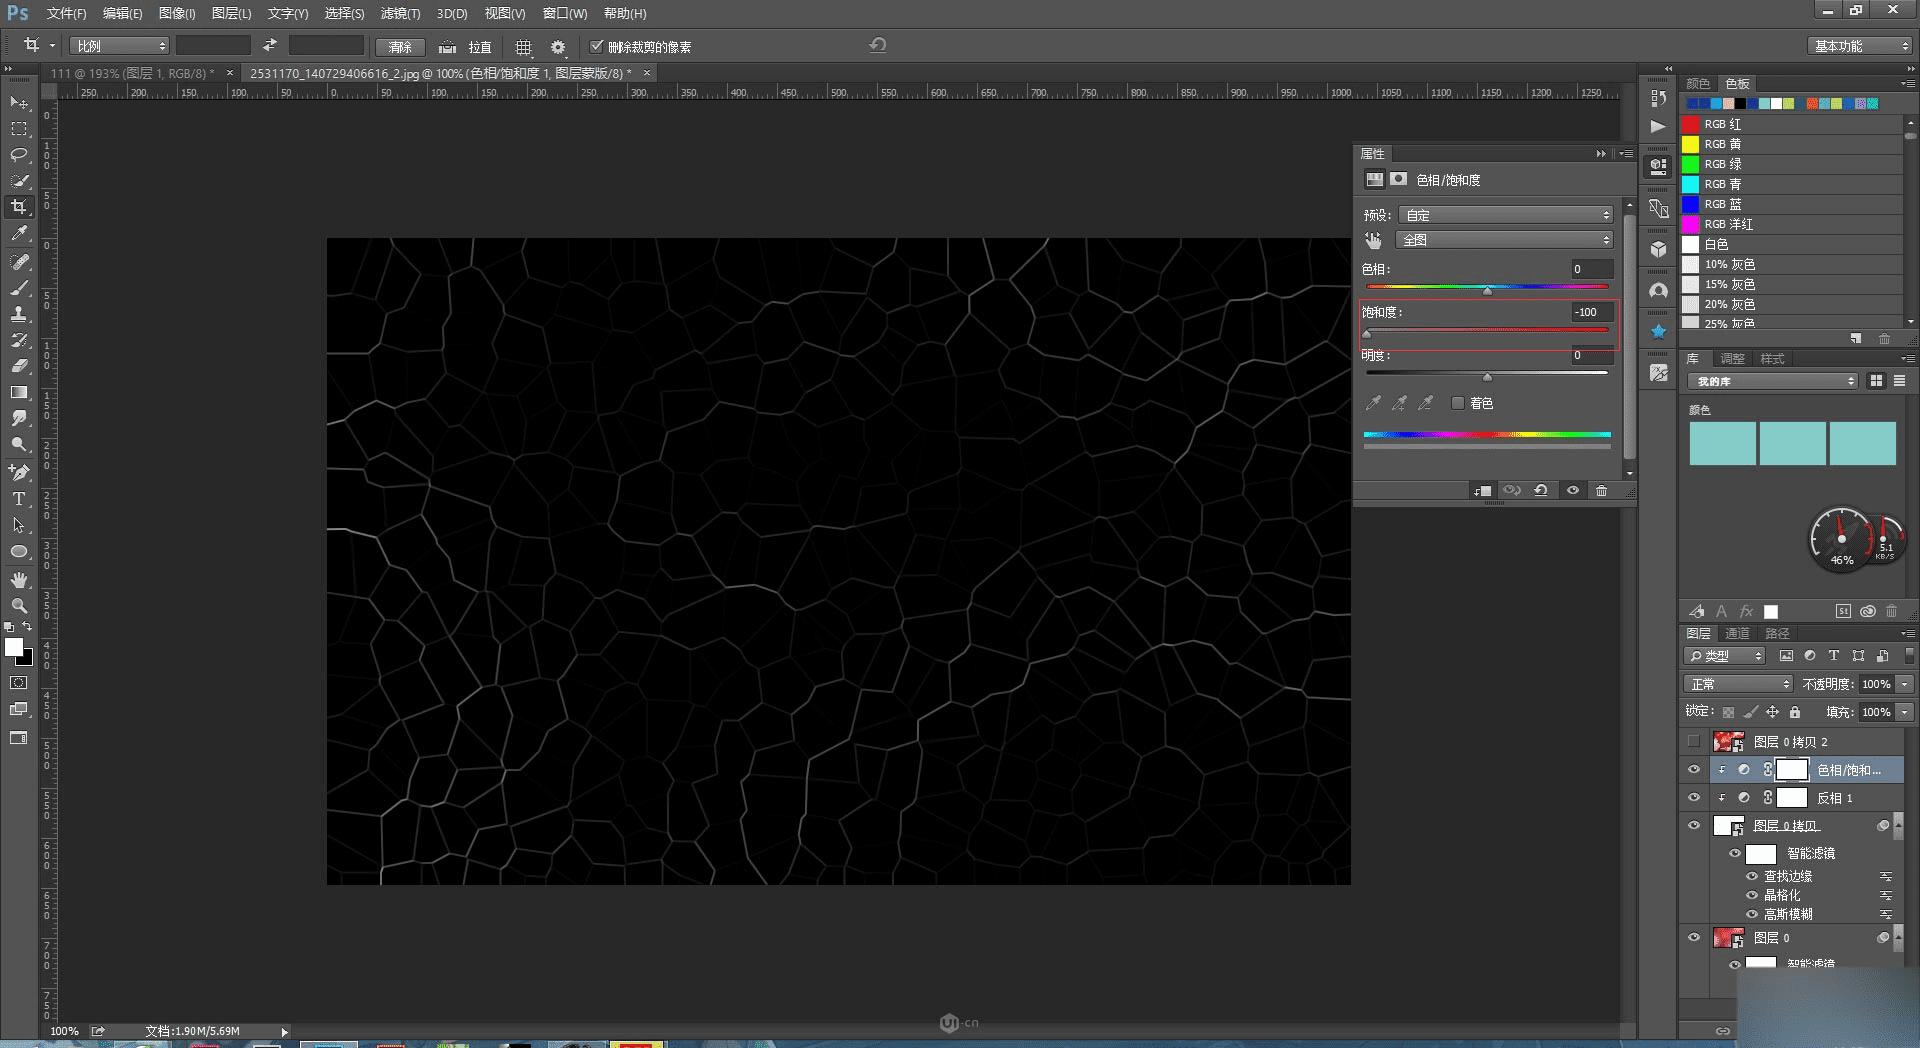Select the Horizontal Type tool
Image resolution: width=1920 pixels, height=1048 pixels.
pos(19,499)
